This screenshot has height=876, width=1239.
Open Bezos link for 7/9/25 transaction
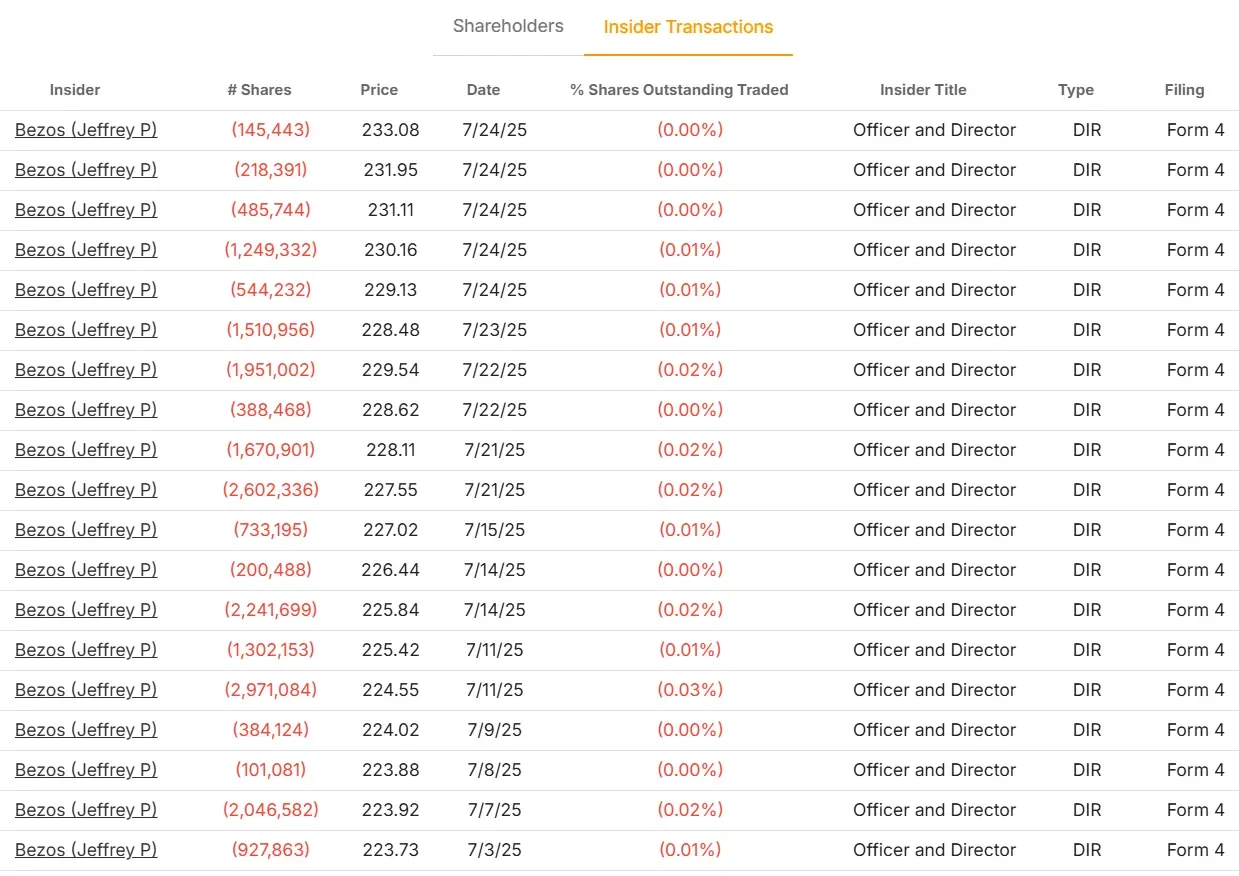pyautogui.click(x=86, y=730)
